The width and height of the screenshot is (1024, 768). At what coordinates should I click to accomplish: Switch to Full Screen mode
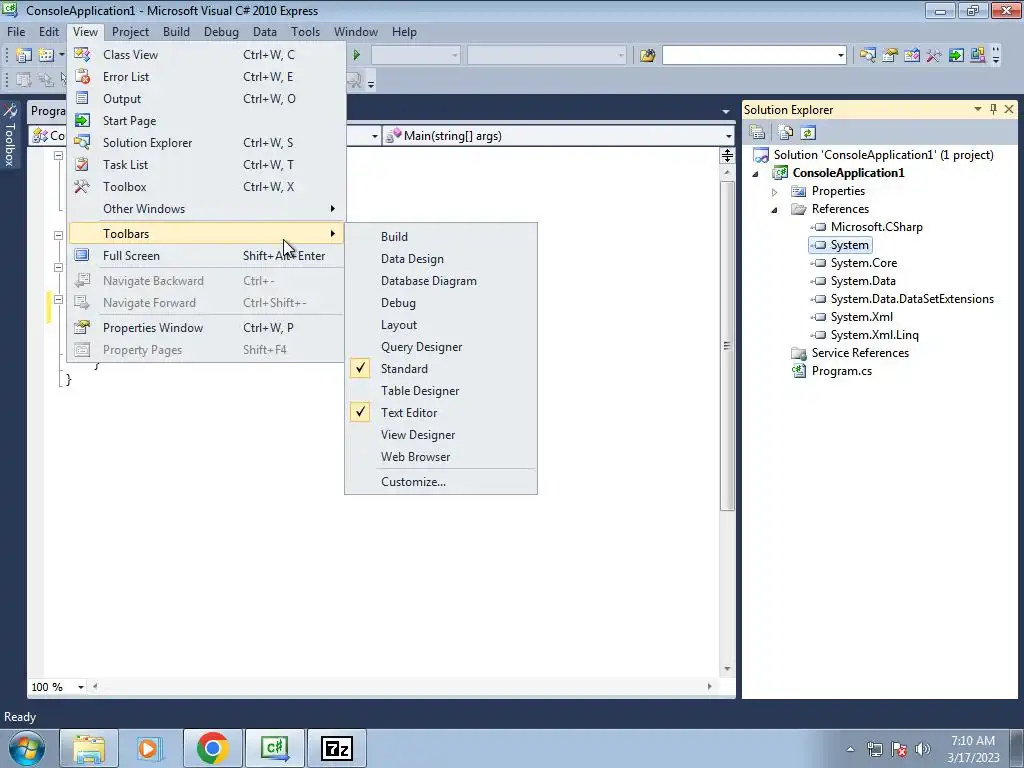(206, 256)
